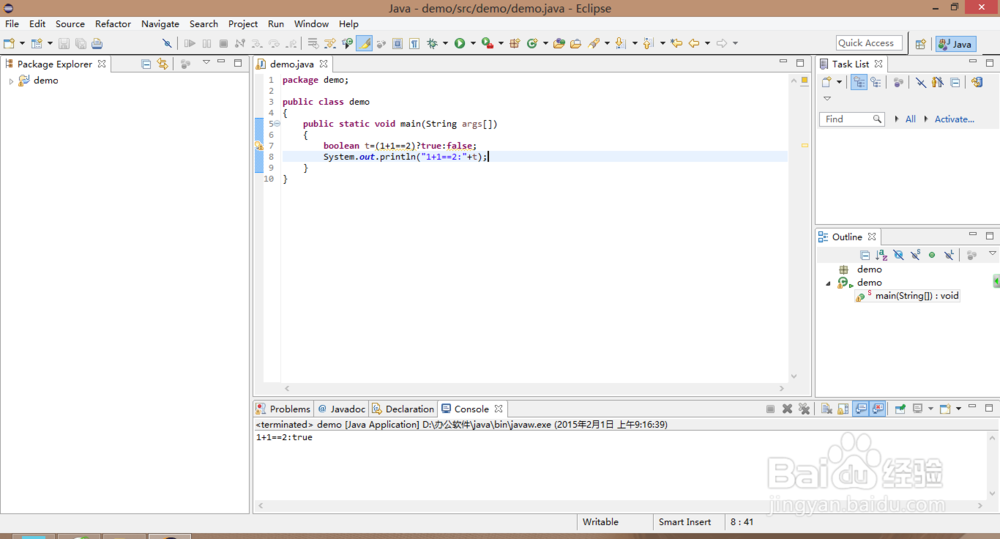
Task: Click the editor vertical scrollbar down arrow
Action: (x=794, y=376)
